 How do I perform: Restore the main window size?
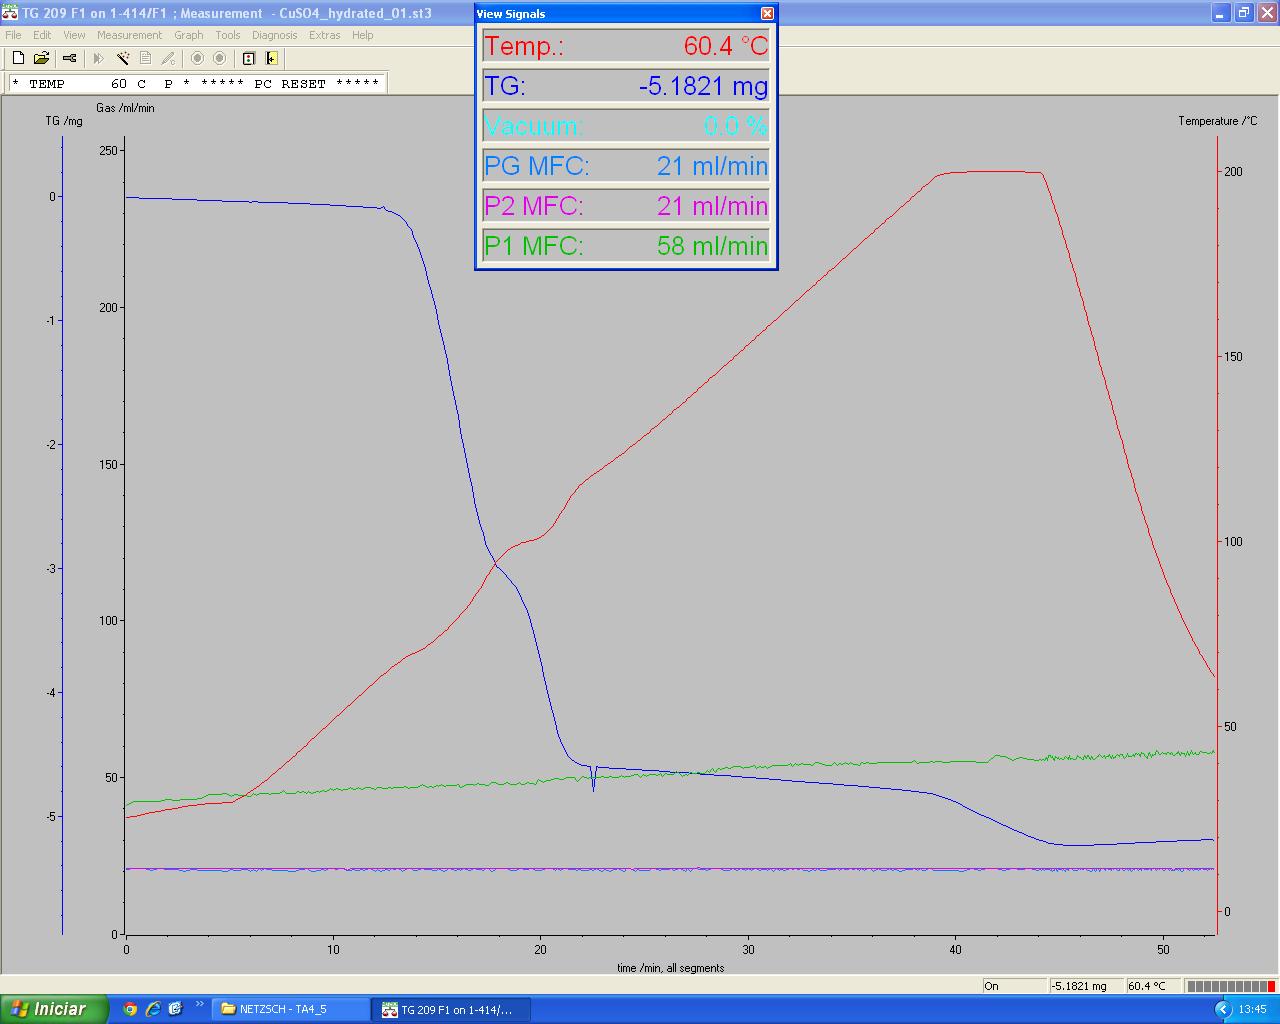point(1243,13)
